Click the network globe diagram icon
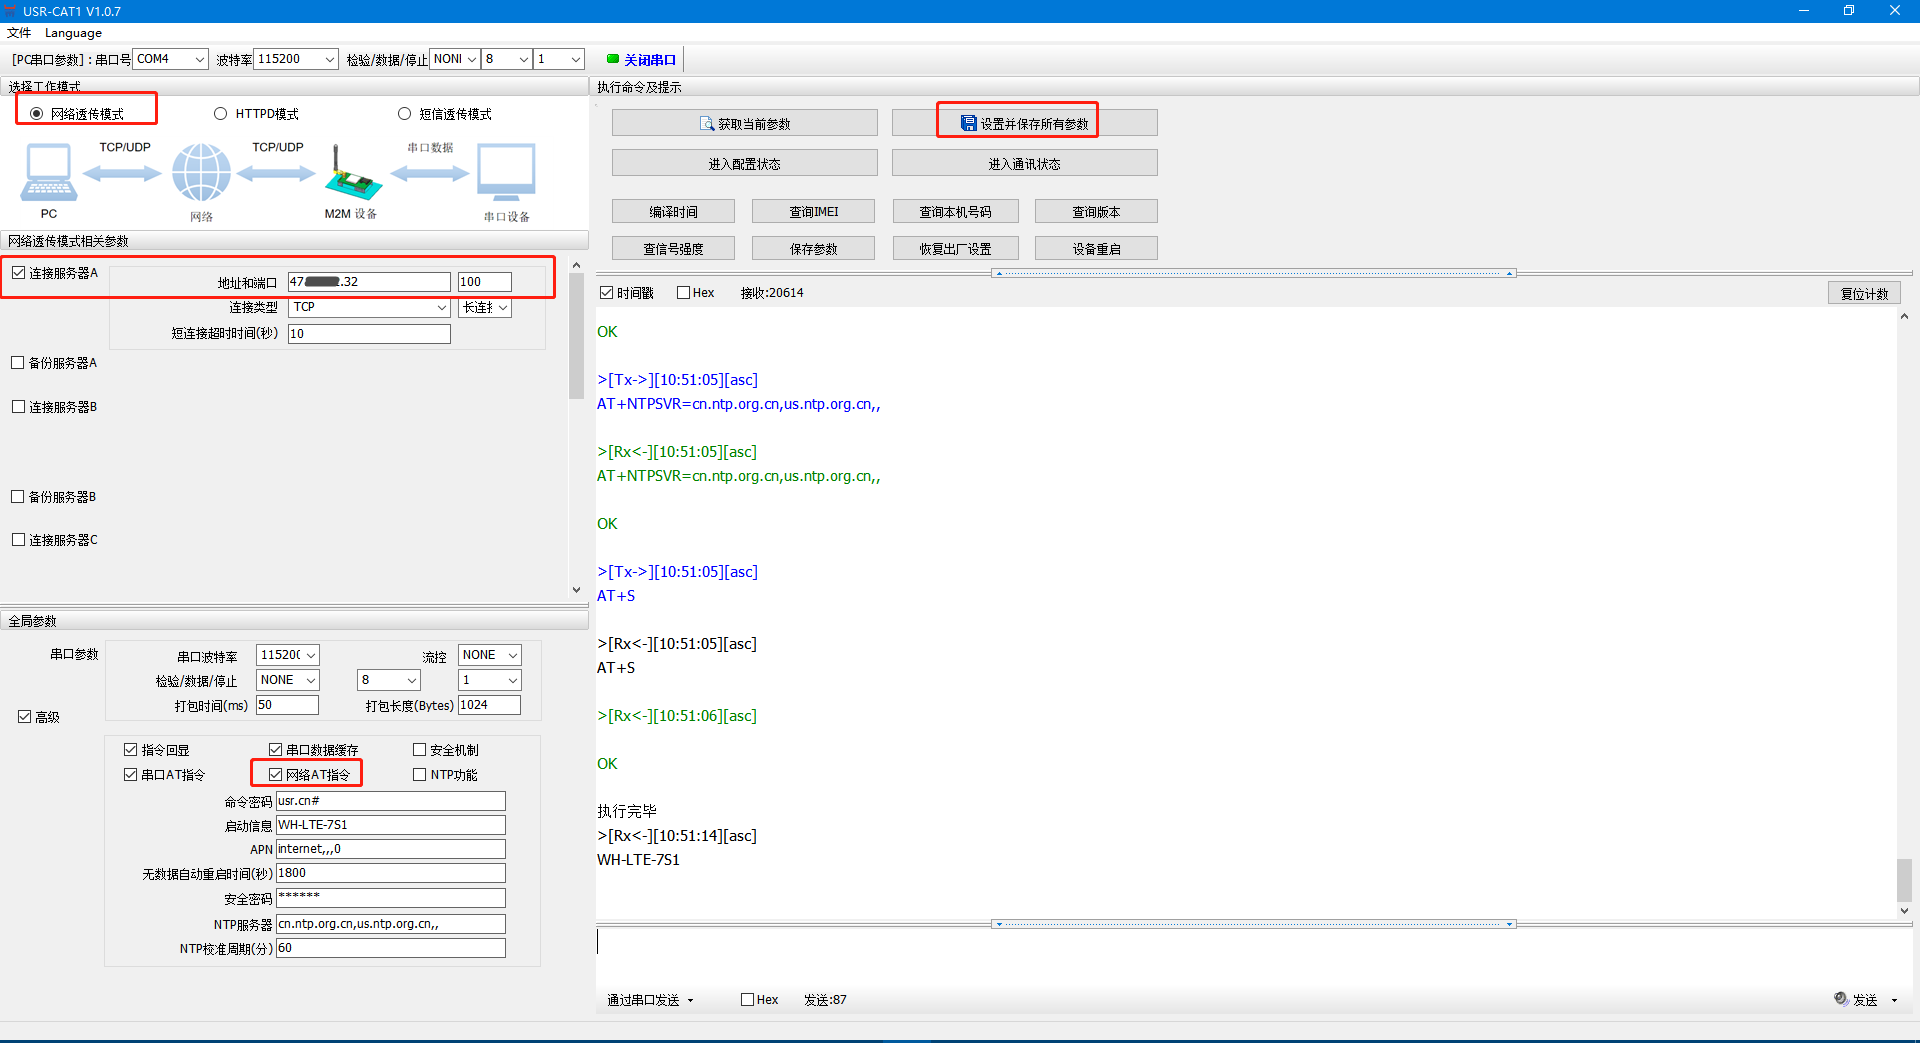This screenshot has height=1043, width=1920. [x=201, y=173]
